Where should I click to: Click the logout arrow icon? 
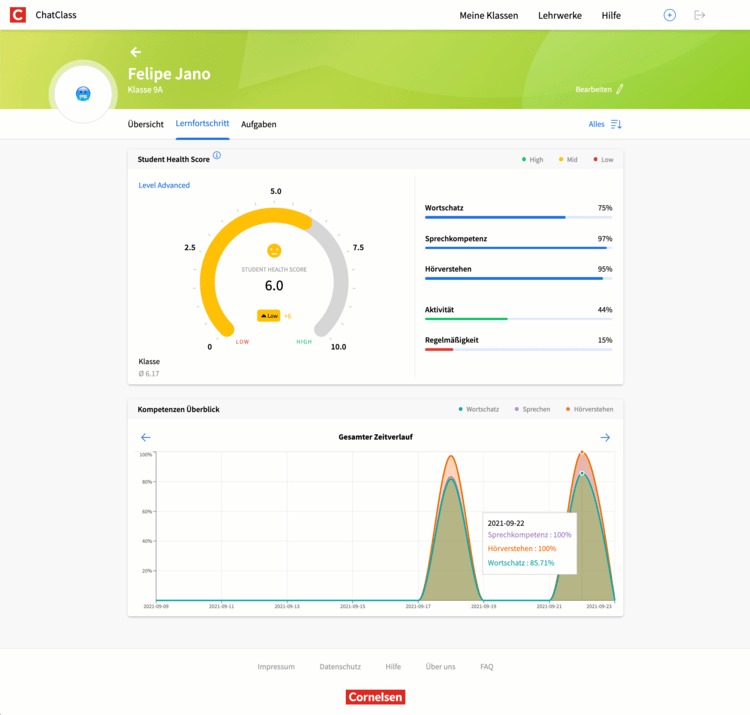tap(699, 15)
